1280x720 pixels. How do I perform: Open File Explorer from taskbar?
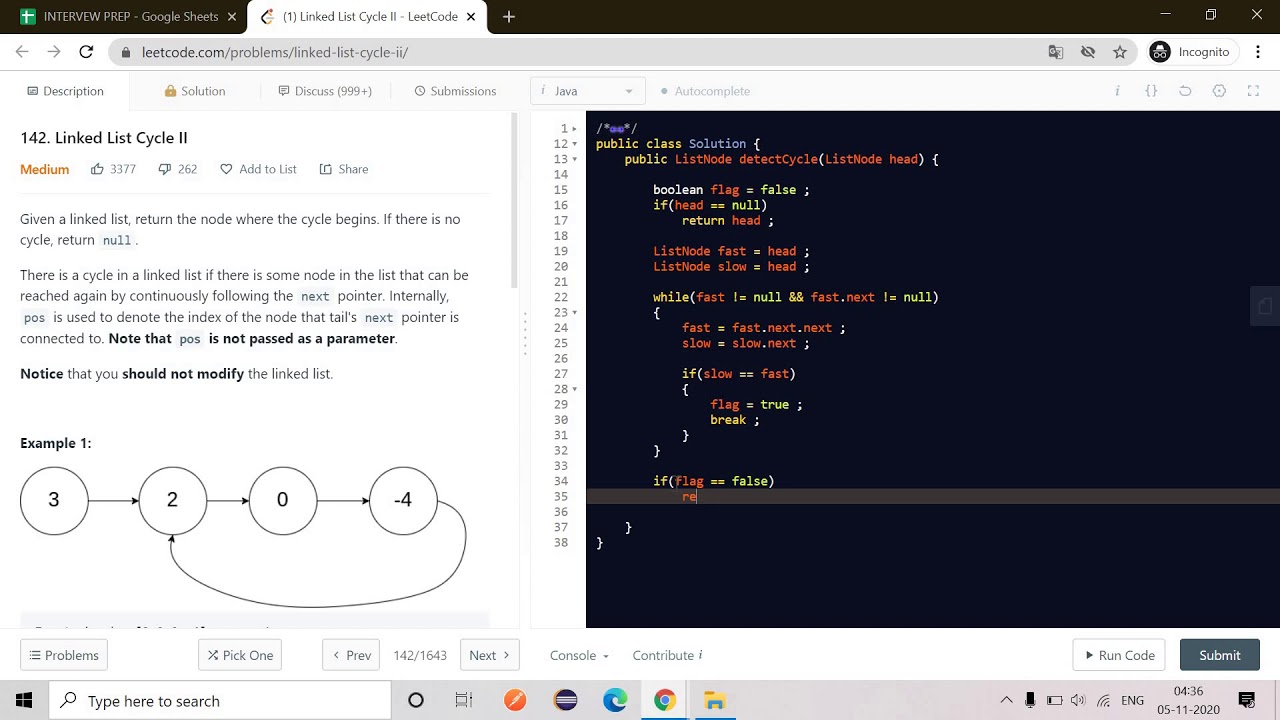coord(714,700)
